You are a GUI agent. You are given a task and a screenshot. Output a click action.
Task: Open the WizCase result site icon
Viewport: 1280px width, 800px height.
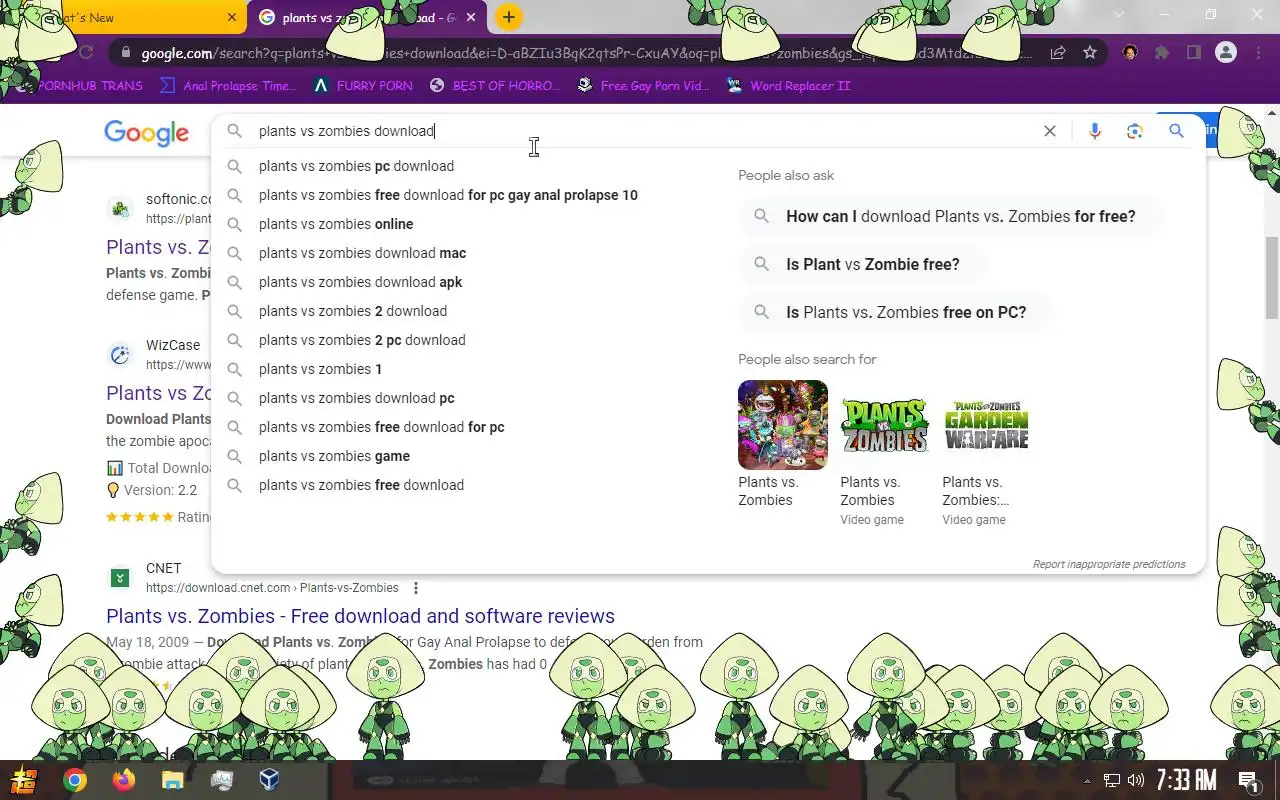[x=120, y=355]
